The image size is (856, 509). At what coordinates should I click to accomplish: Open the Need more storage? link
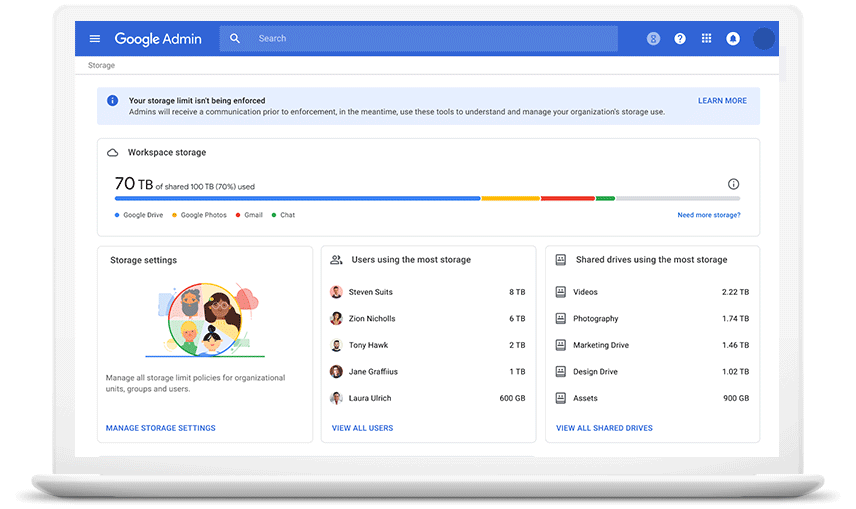[x=709, y=215]
